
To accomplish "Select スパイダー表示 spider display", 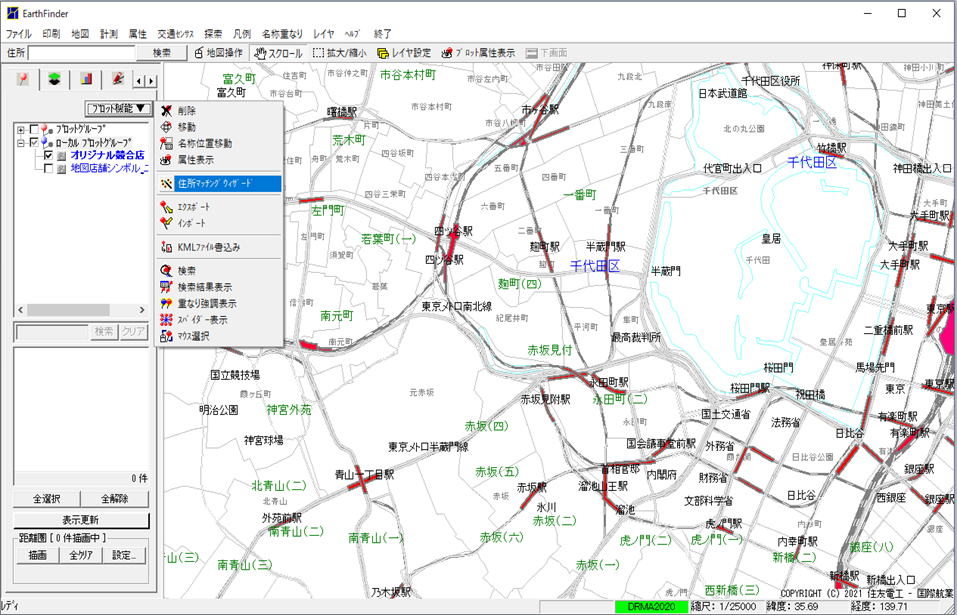I will [x=201, y=319].
